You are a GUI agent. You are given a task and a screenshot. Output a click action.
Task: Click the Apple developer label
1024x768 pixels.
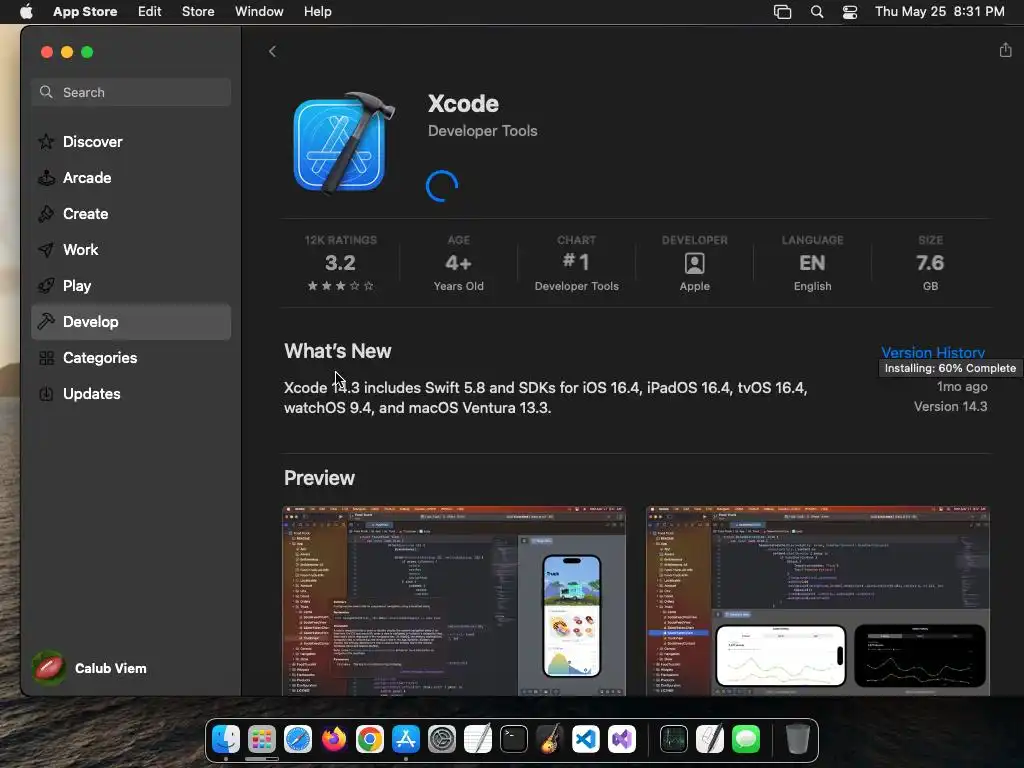pyautogui.click(x=694, y=286)
